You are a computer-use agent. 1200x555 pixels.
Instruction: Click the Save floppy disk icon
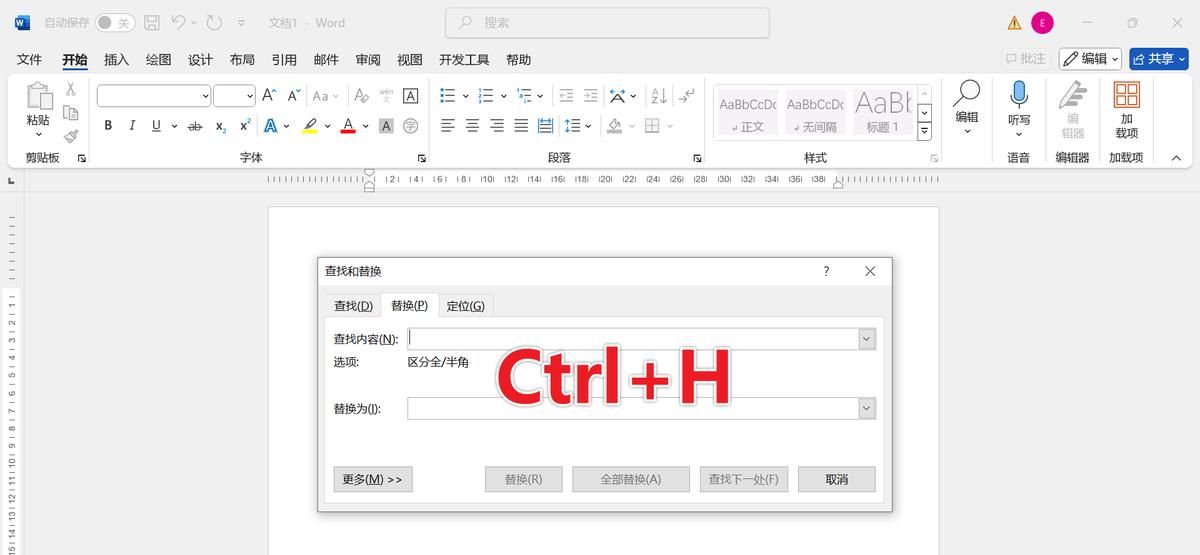click(152, 22)
